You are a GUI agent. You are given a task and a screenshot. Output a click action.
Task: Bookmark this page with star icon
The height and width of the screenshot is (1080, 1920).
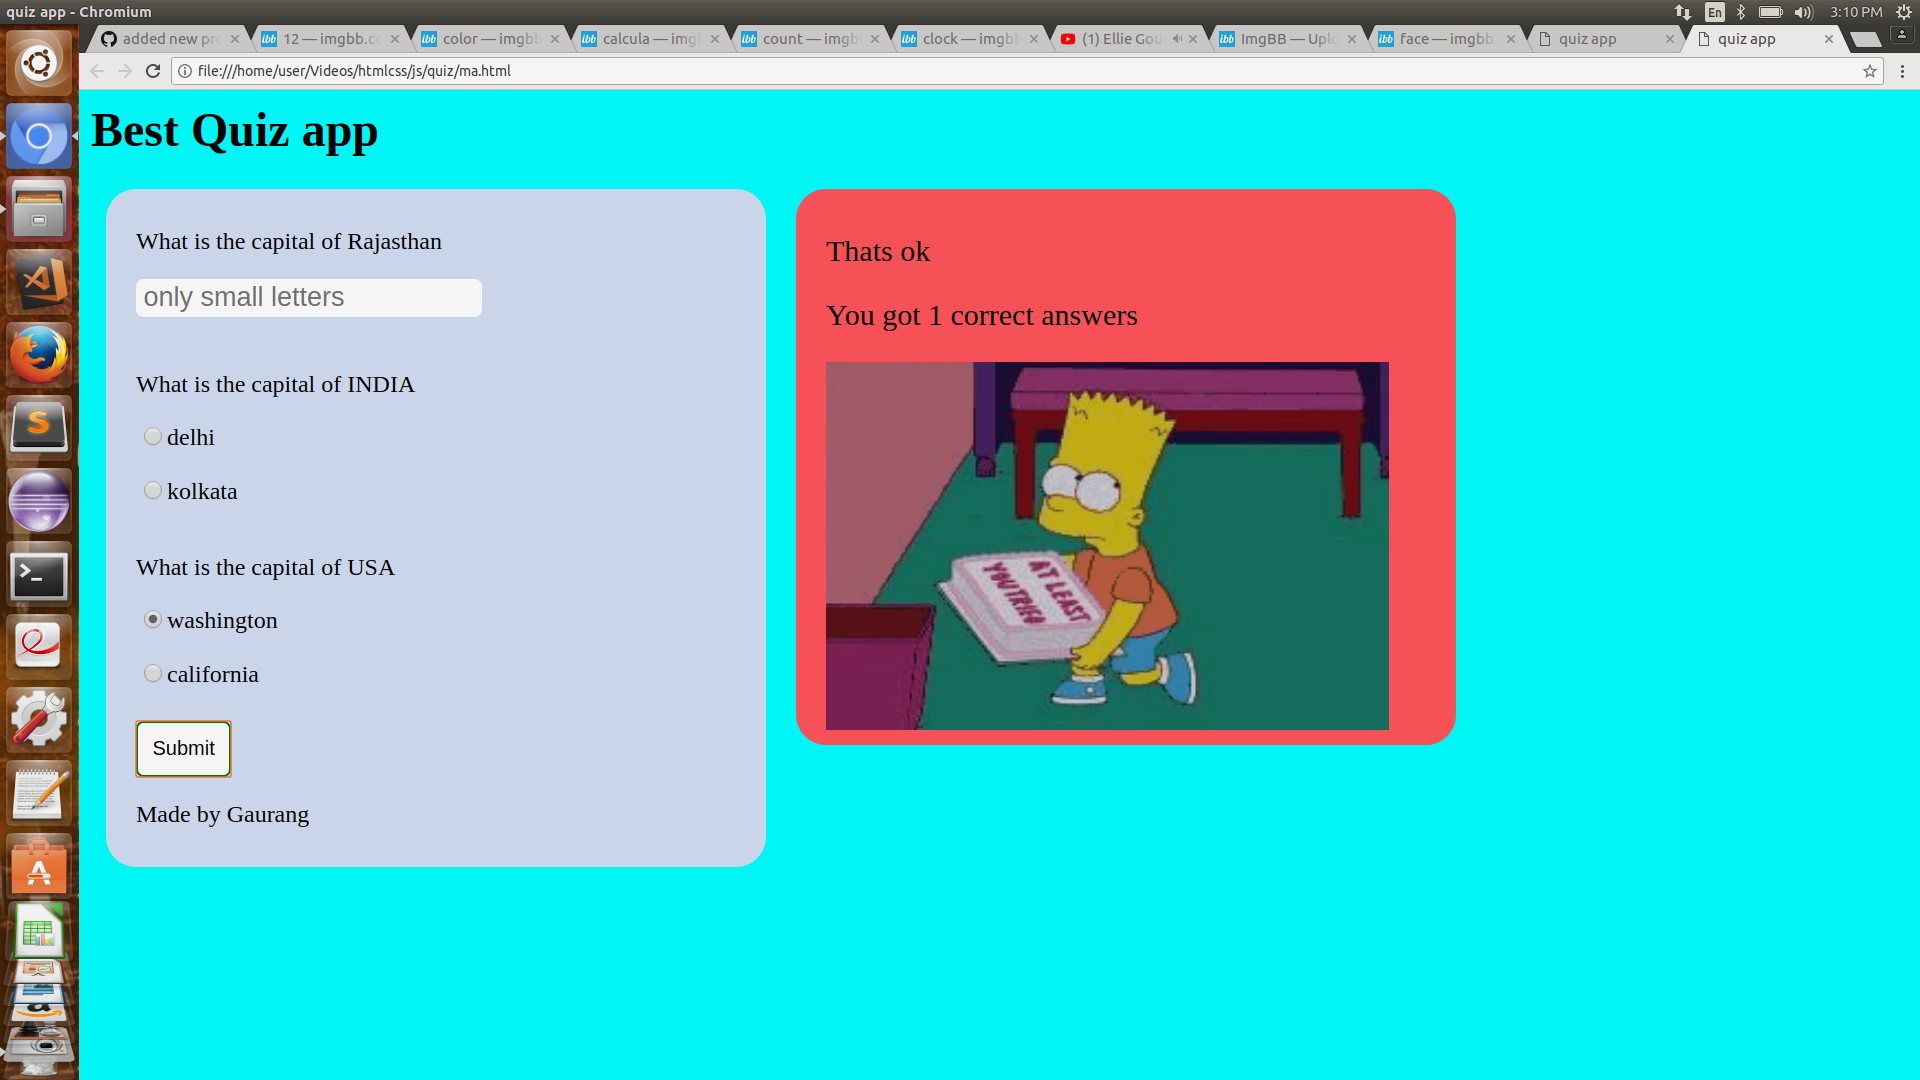point(1869,71)
